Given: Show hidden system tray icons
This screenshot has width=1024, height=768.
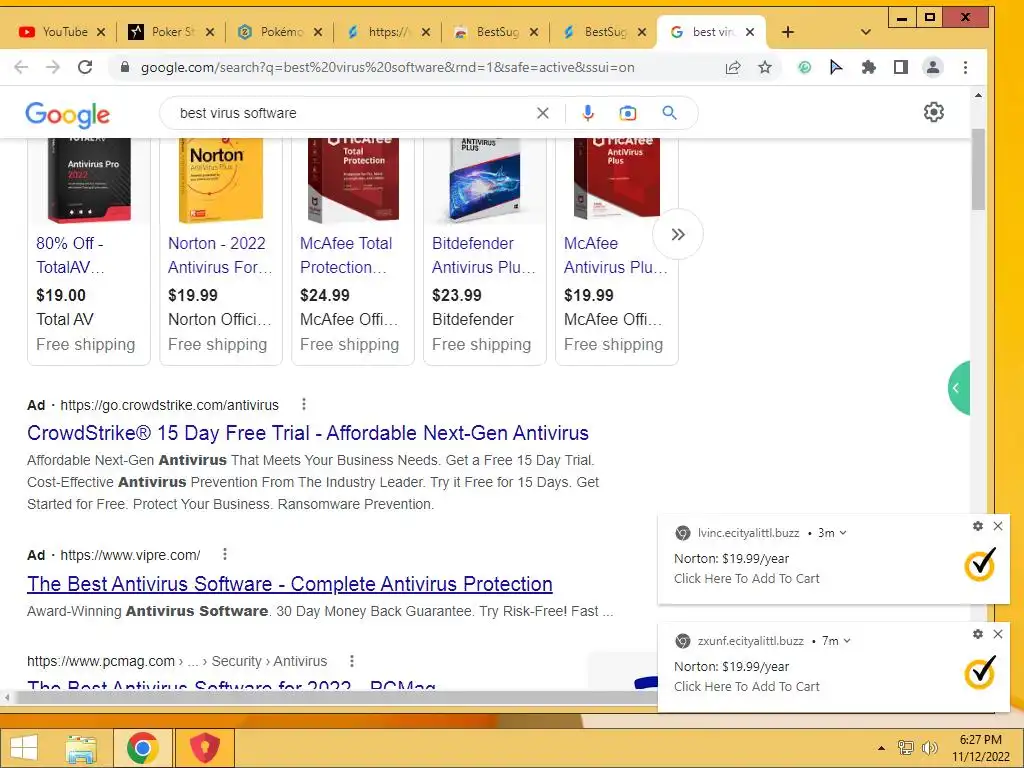Looking at the screenshot, I should point(881,748).
